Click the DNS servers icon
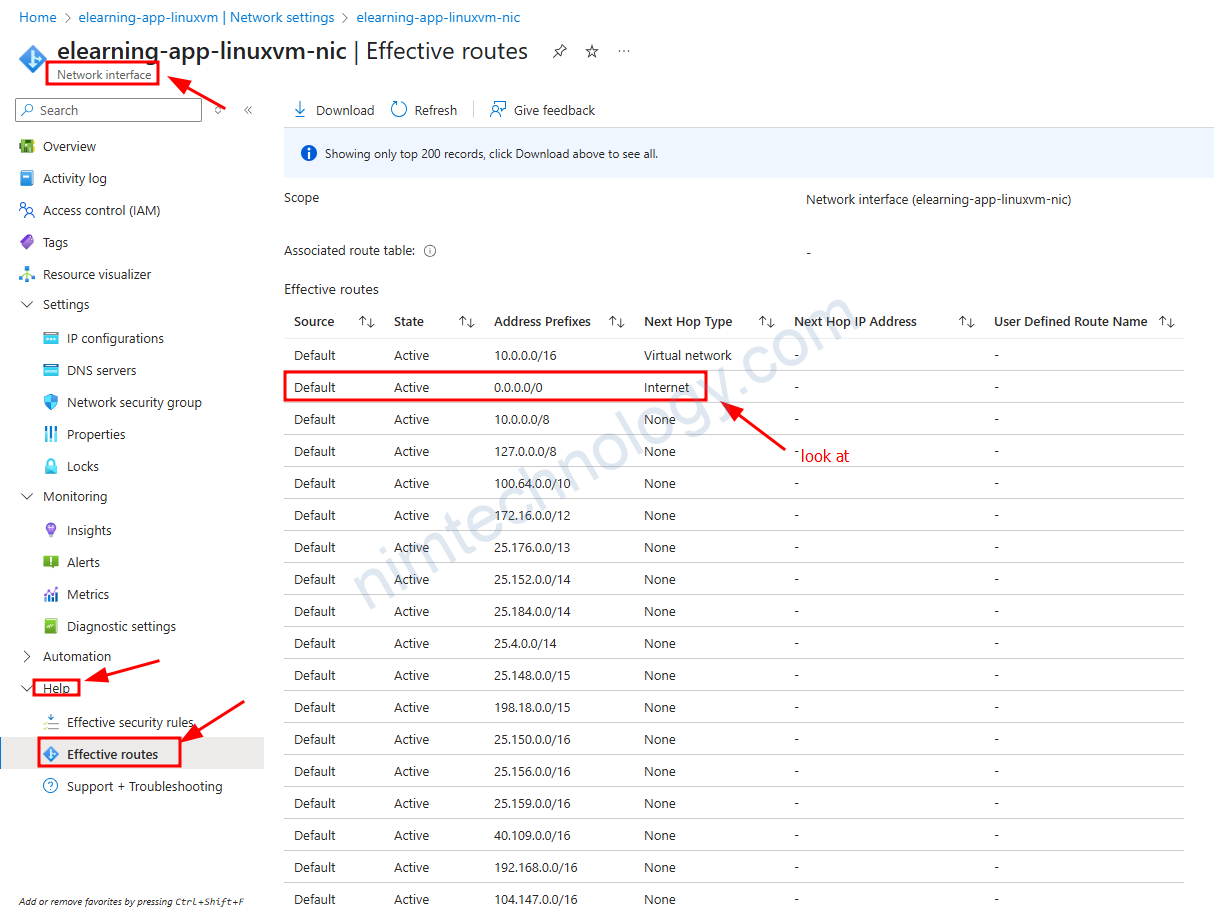1214x908 pixels. (51, 370)
